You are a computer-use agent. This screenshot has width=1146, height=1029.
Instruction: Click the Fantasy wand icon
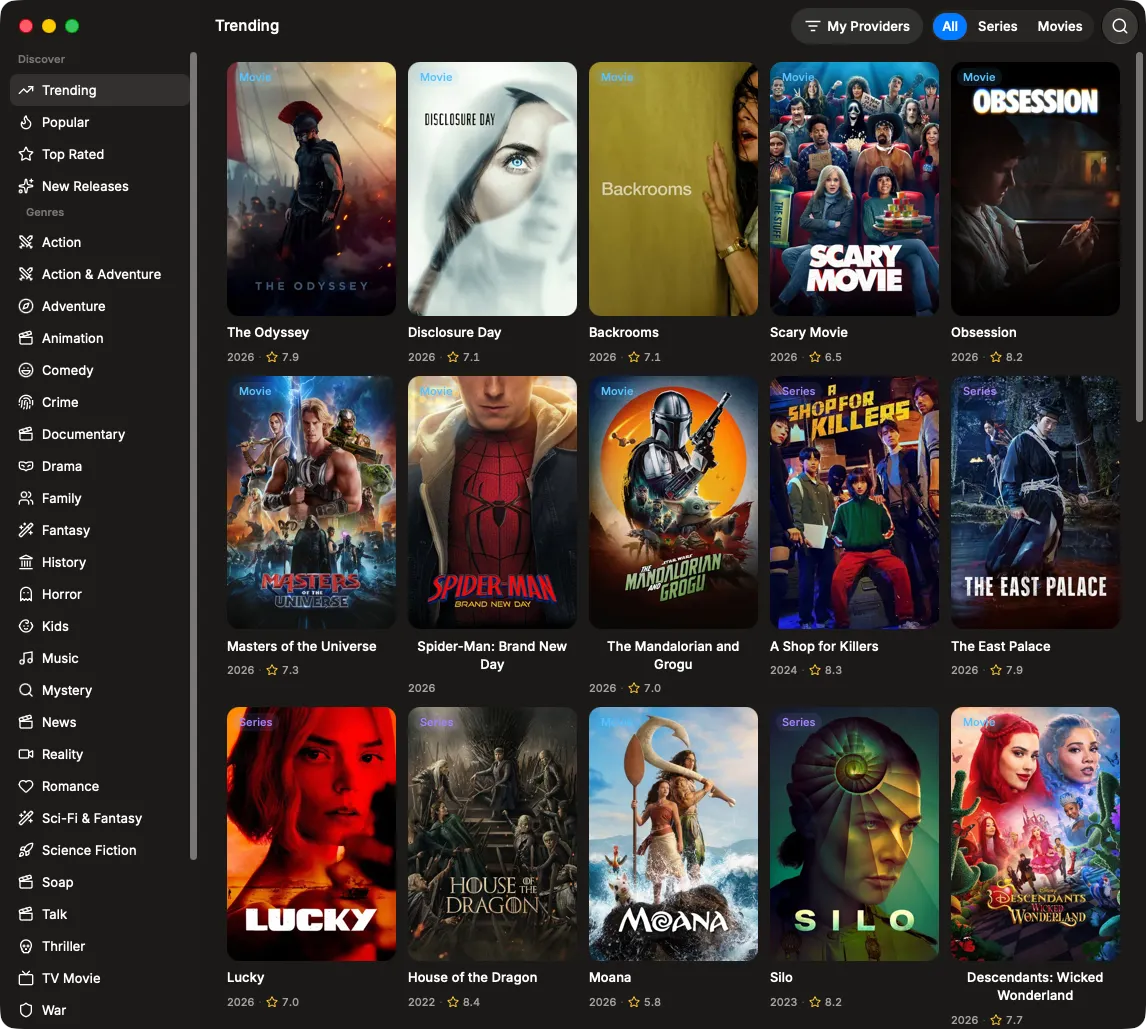coord(26,531)
